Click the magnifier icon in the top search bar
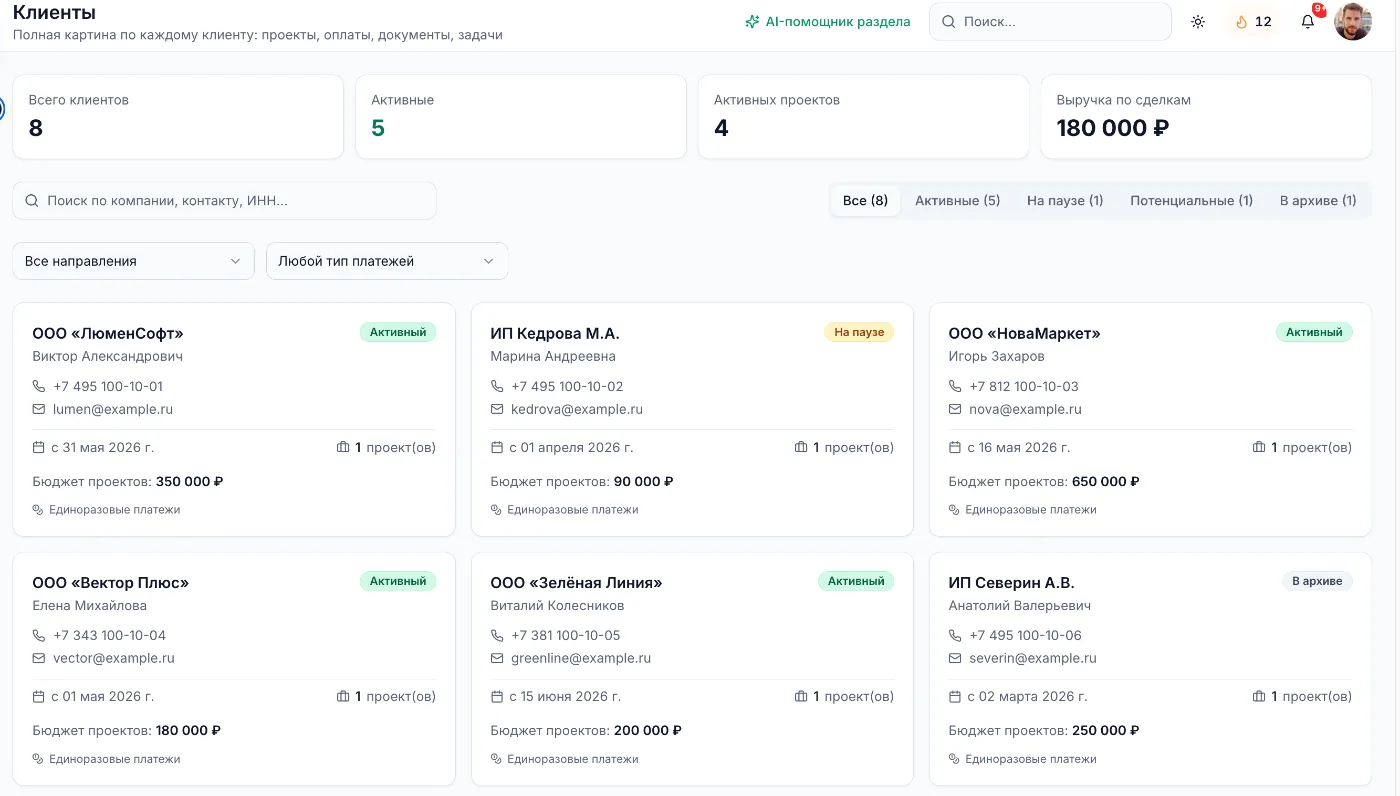The image size is (1400, 796). (x=948, y=21)
